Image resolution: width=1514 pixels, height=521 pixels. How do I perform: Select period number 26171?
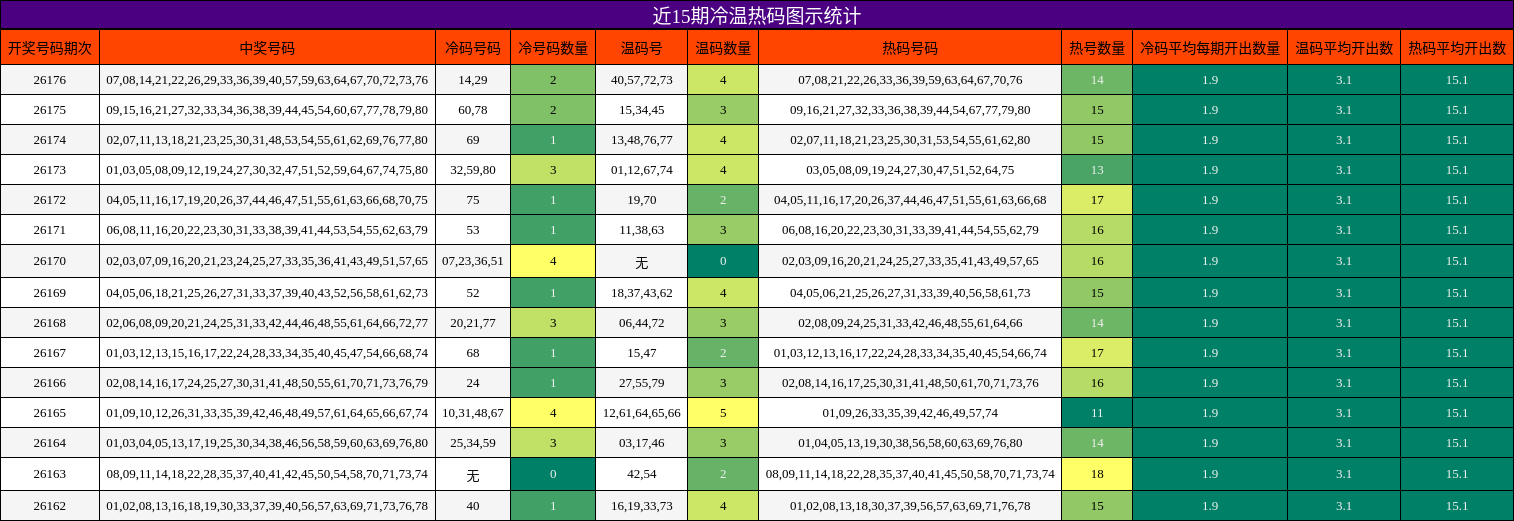point(50,230)
